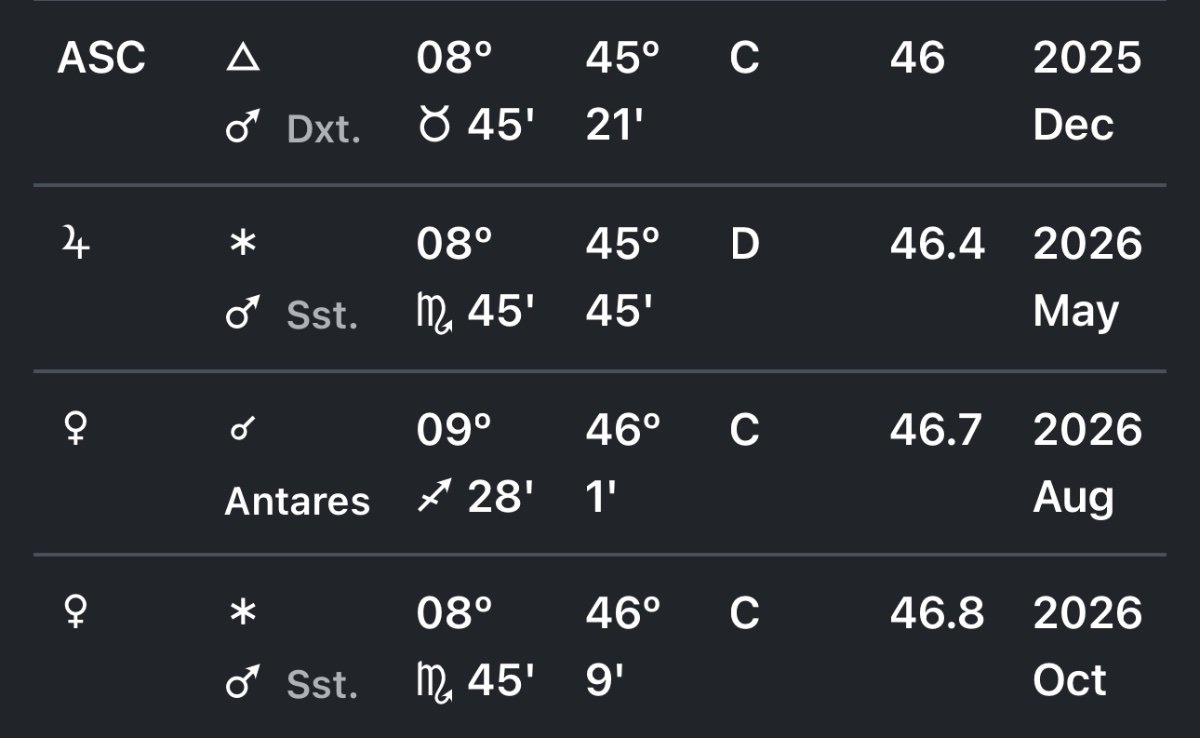Click the Scorpio glyph in the 2026 May row
Screen dimensions: 1200x738
[x=437, y=314]
